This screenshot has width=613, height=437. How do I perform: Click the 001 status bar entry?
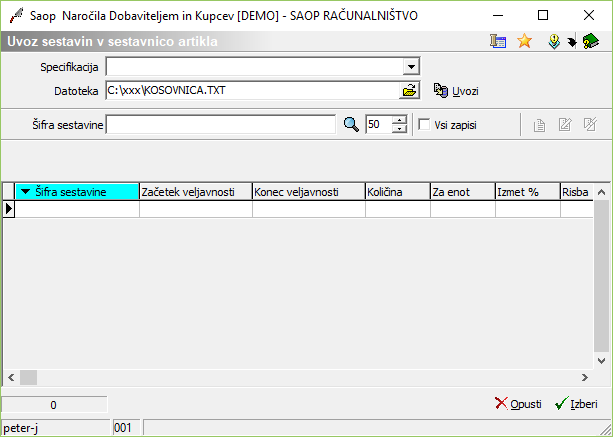click(127, 428)
